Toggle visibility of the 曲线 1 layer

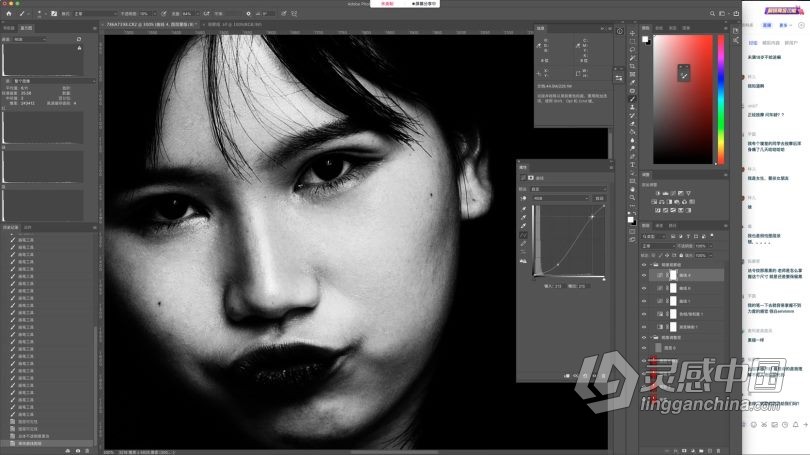coord(644,301)
